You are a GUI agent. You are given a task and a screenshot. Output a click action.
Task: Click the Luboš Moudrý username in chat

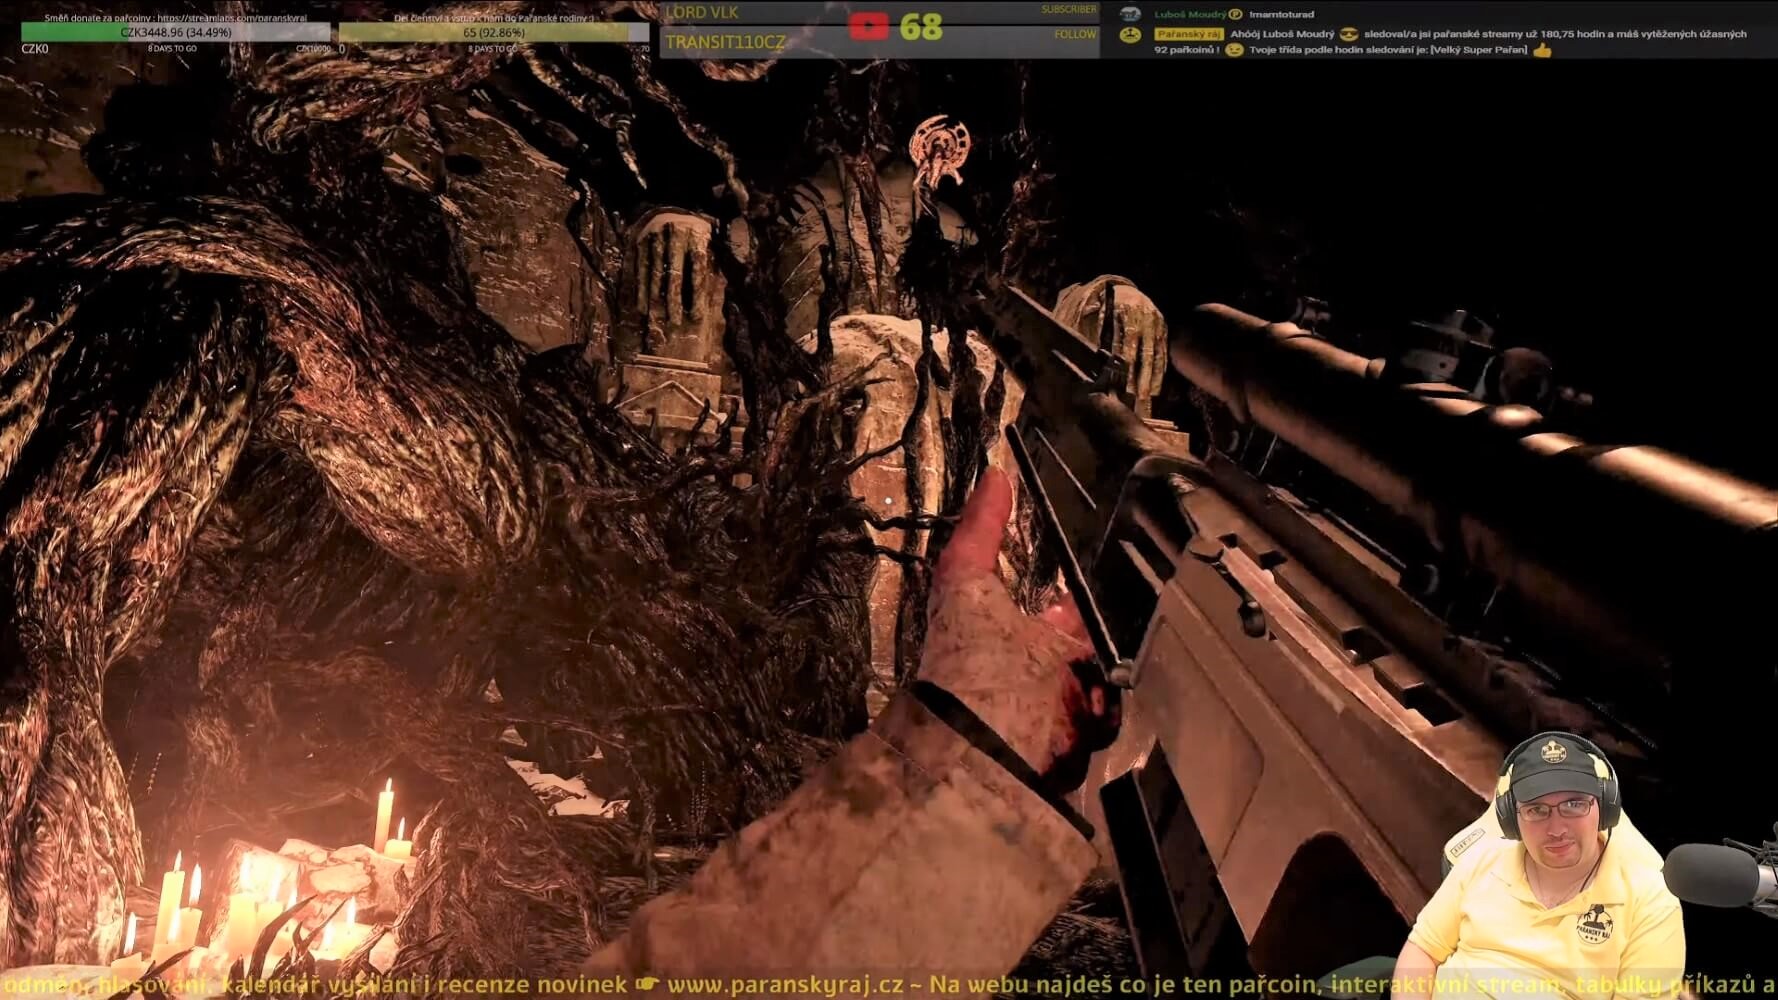point(1190,14)
